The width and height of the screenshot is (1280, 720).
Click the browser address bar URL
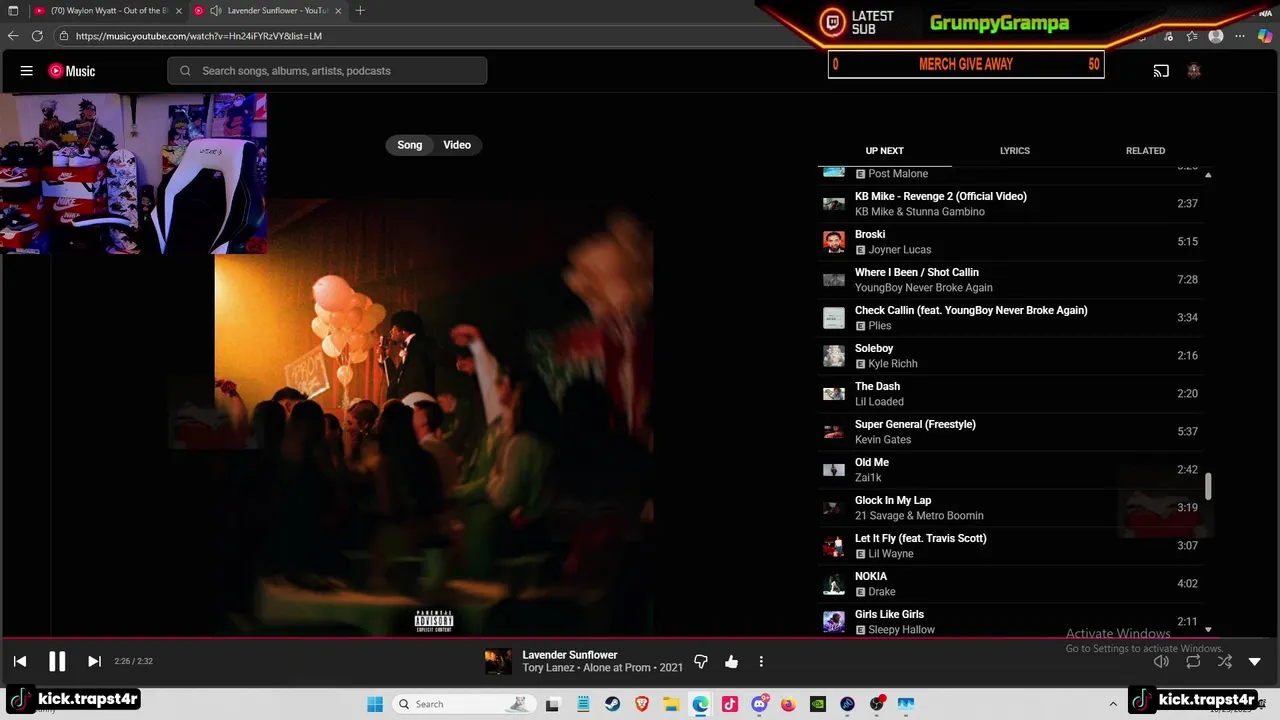pyautogui.click(x=199, y=36)
